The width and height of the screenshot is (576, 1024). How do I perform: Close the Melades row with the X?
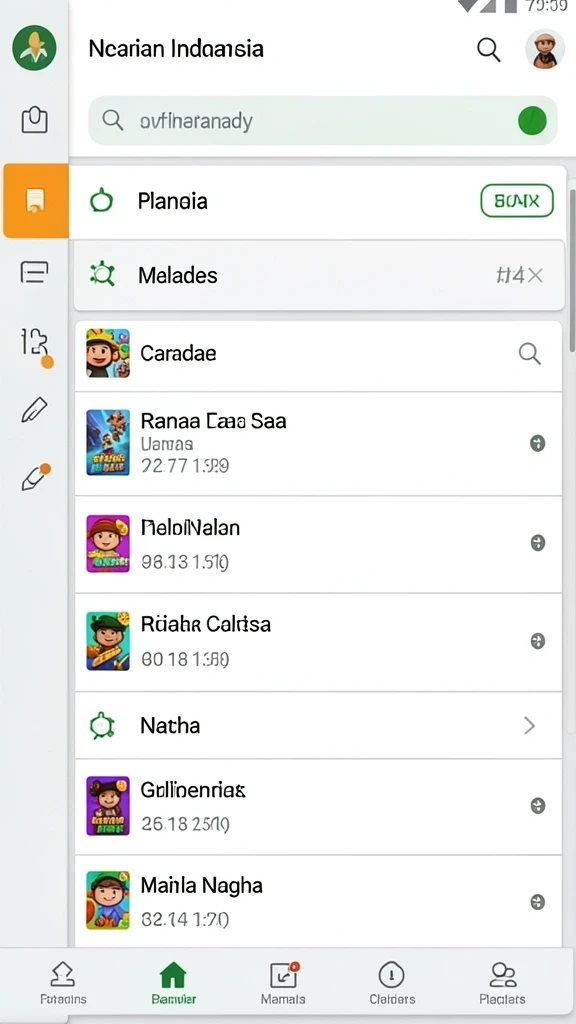click(x=536, y=276)
